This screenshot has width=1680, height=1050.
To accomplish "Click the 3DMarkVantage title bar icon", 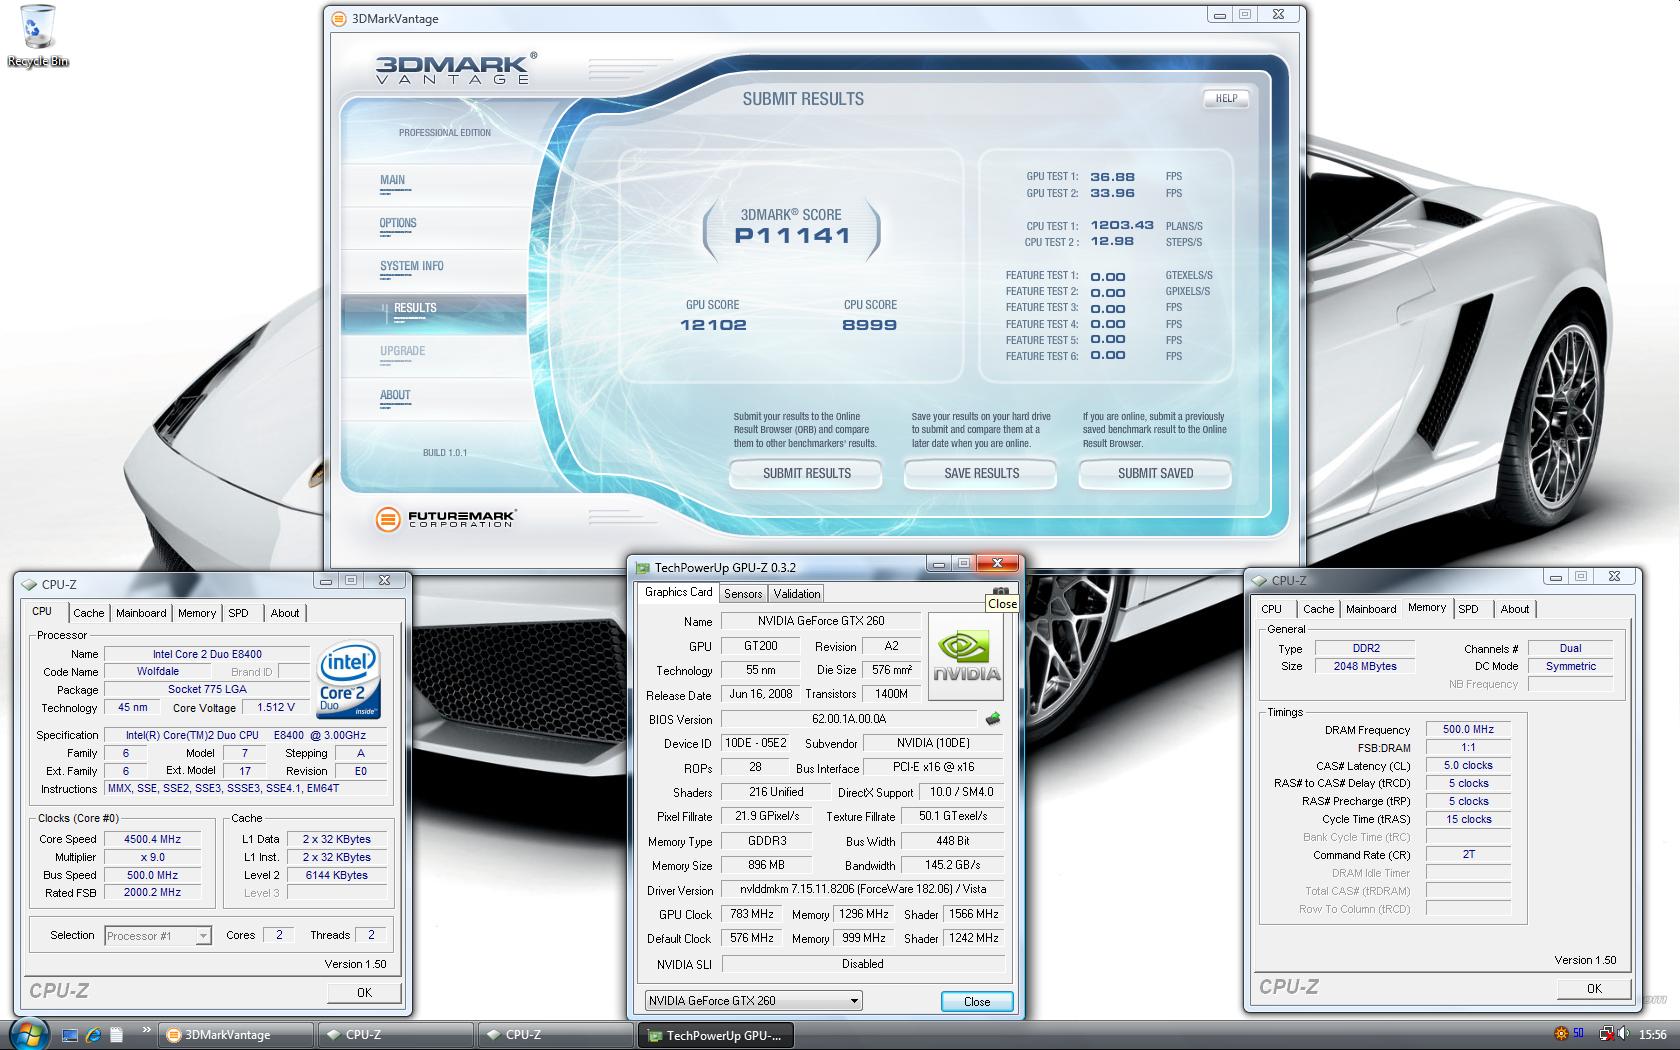I will point(339,18).
